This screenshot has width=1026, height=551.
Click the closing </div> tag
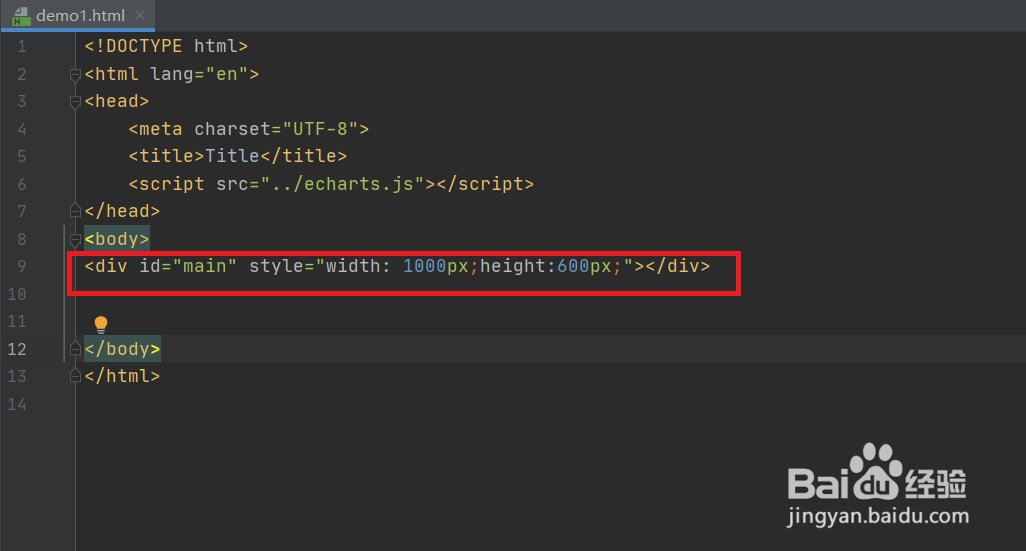point(678,266)
